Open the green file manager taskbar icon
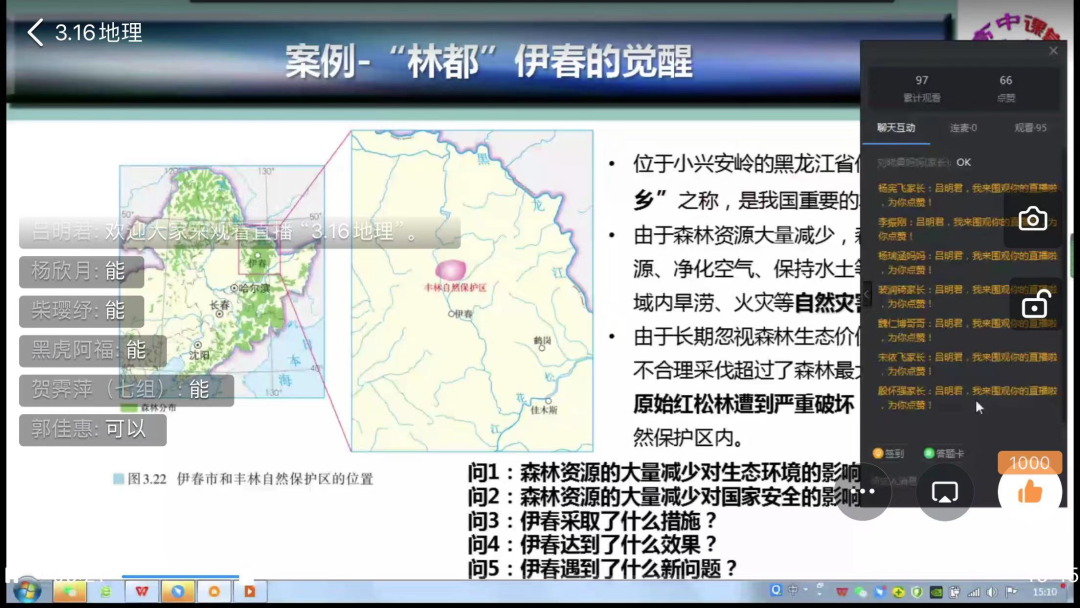1080x608 pixels. (70, 591)
